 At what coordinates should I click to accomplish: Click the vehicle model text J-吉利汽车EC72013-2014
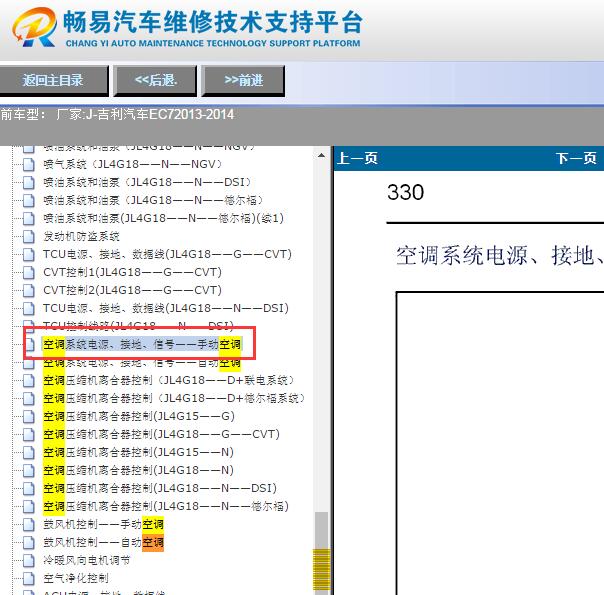160,114
